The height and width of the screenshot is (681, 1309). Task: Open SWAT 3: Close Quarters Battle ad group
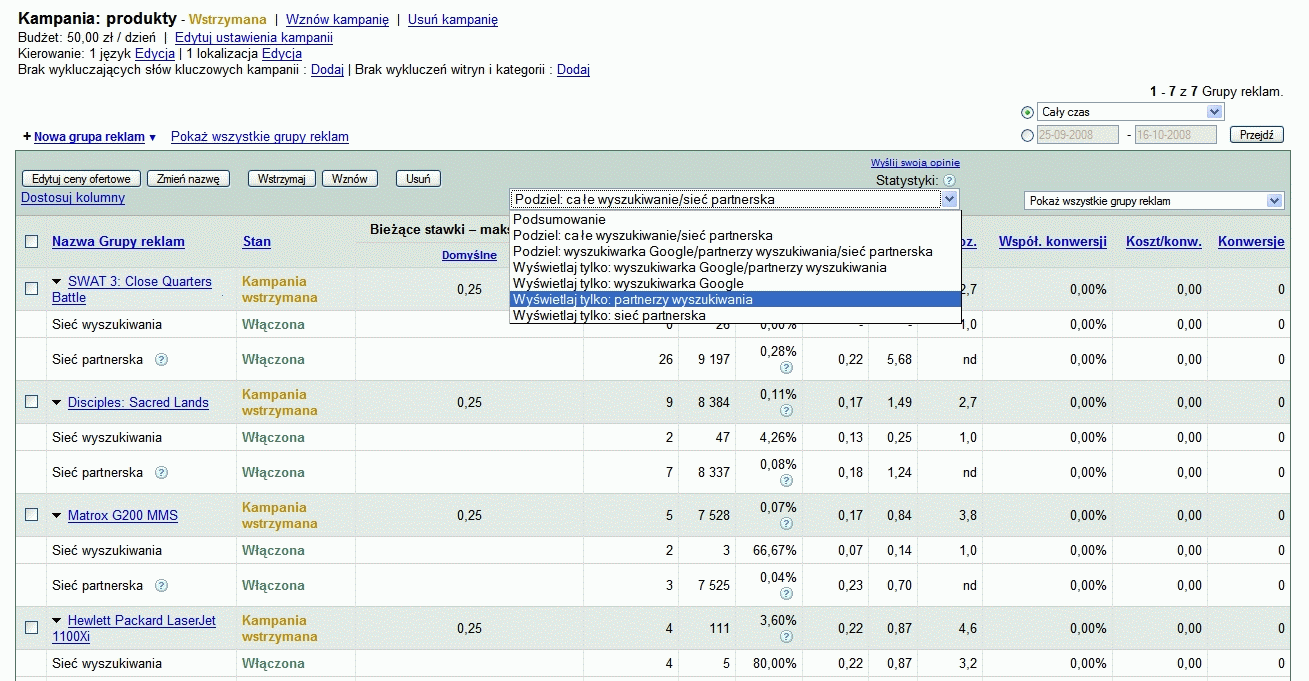pos(132,289)
